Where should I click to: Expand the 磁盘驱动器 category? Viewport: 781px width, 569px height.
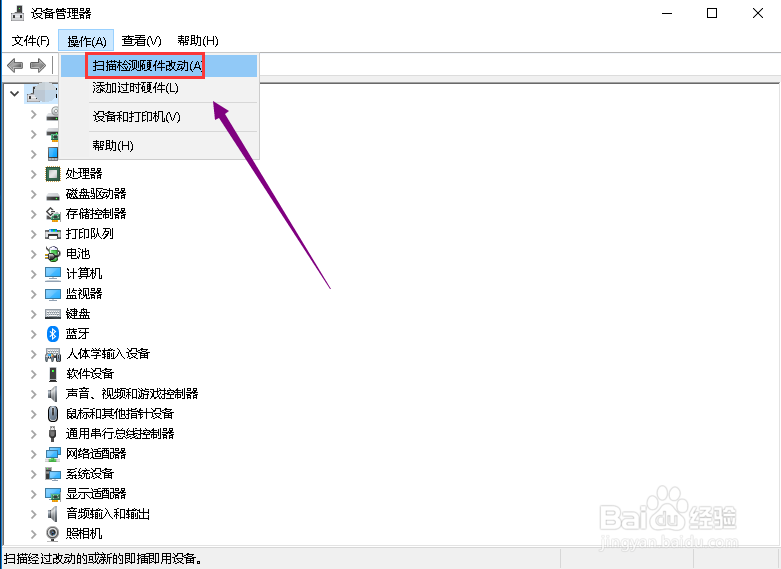33,194
